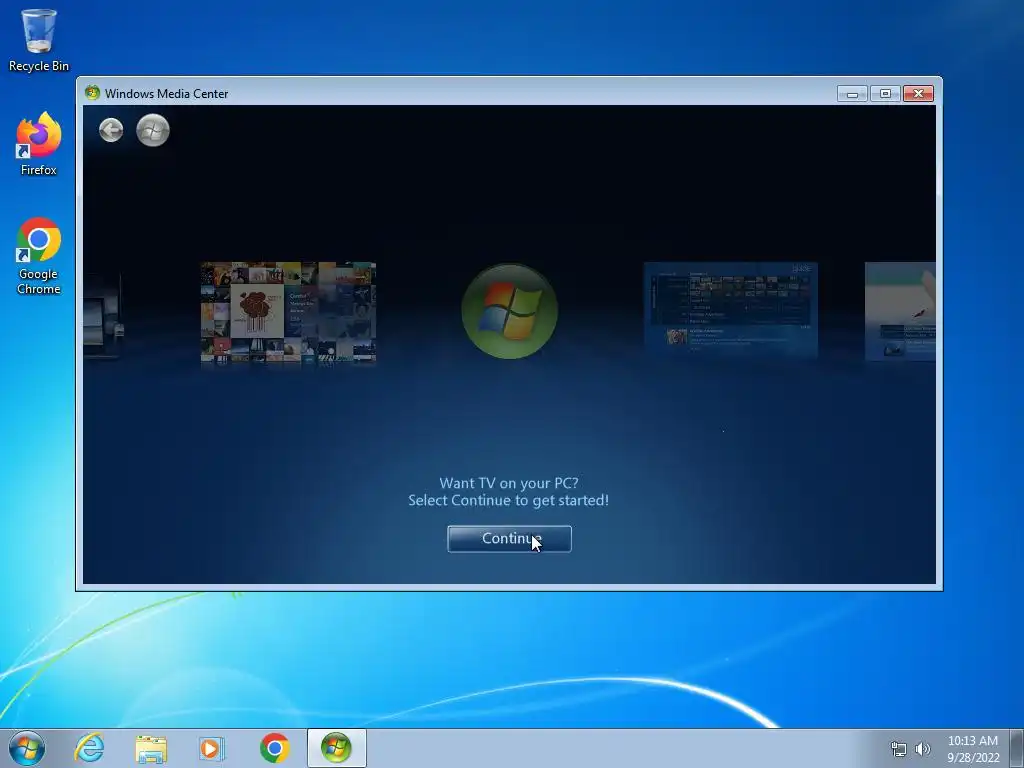Click the 'Want TV on your PC?' text
1024x768 pixels.
[x=509, y=483]
